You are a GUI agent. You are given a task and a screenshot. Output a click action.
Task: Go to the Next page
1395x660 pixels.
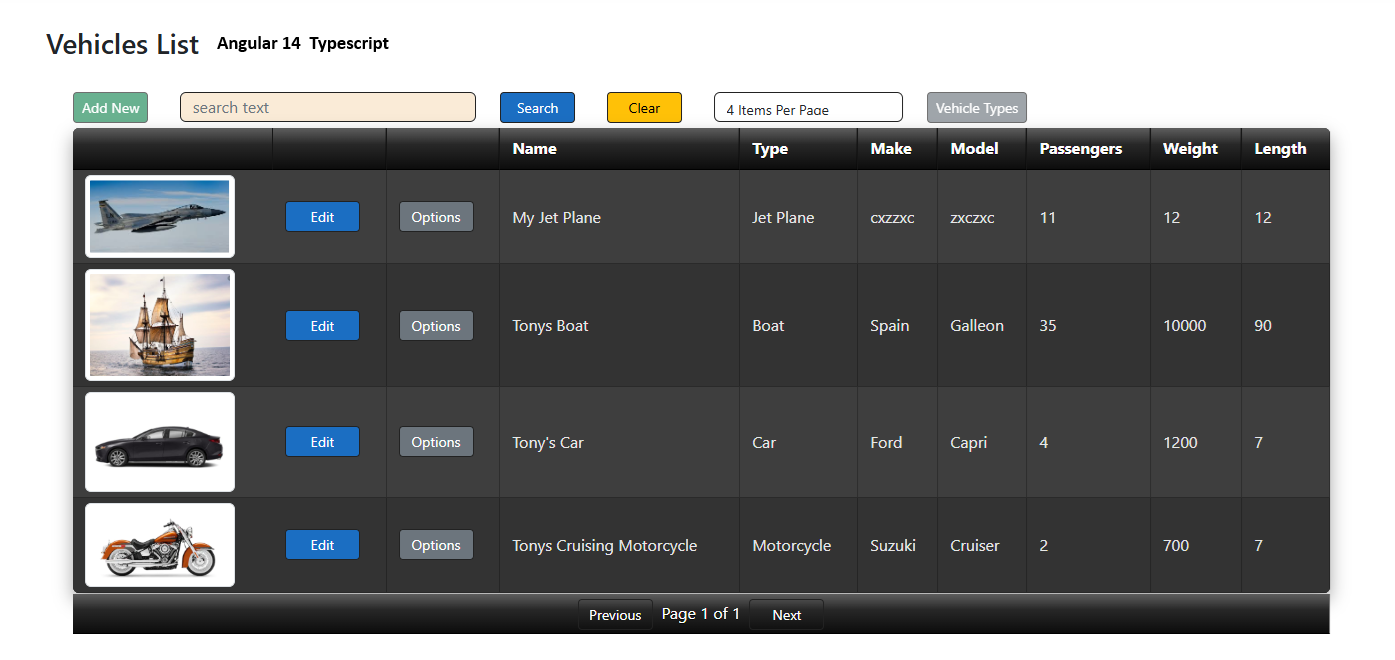click(x=786, y=615)
